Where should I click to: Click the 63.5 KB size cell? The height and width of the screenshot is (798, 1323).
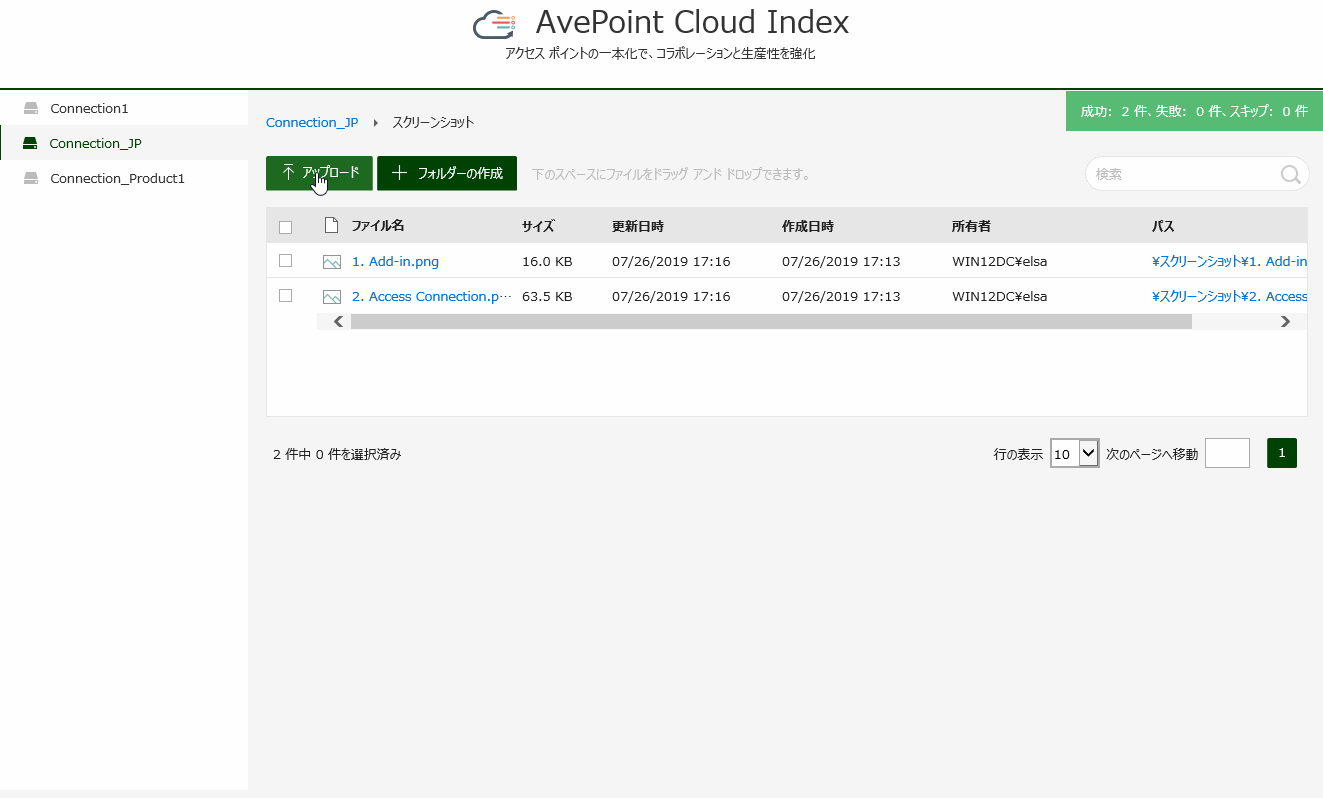pos(547,297)
